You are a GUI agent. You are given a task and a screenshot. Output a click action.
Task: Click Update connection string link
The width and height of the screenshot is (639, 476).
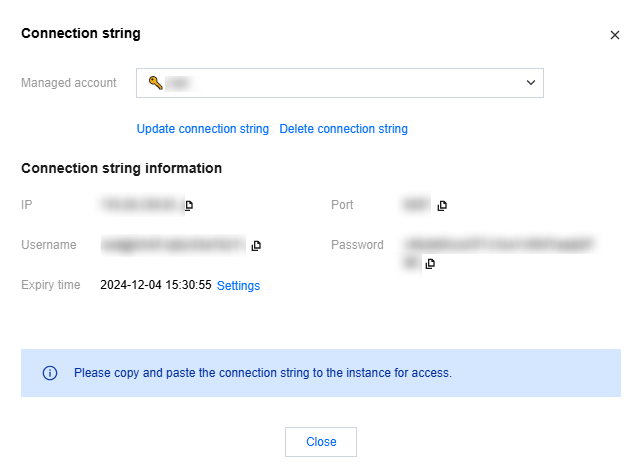(x=203, y=129)
